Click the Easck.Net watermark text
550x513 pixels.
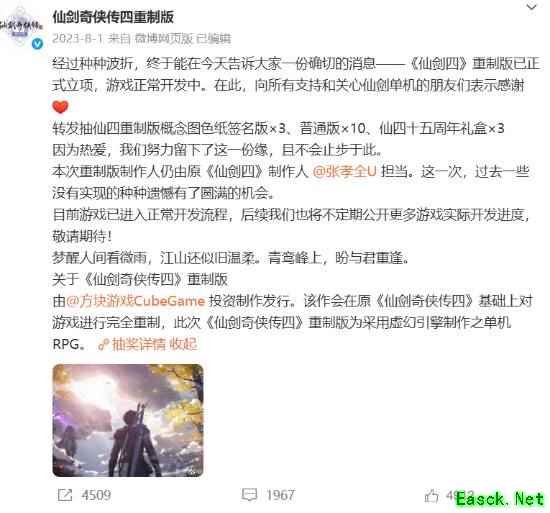click(501, 499)
